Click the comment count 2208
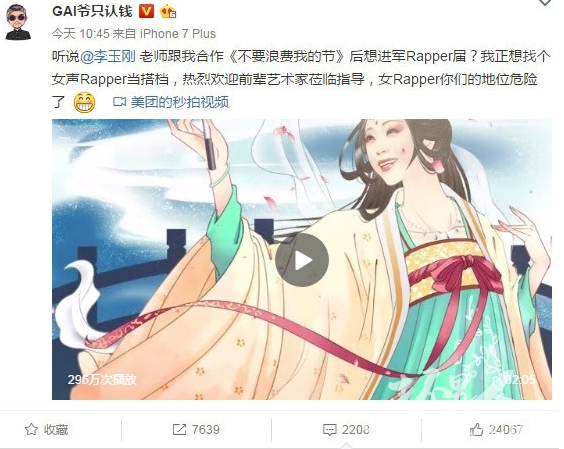Screen dimensions: 564x449 tap(355, 430)
